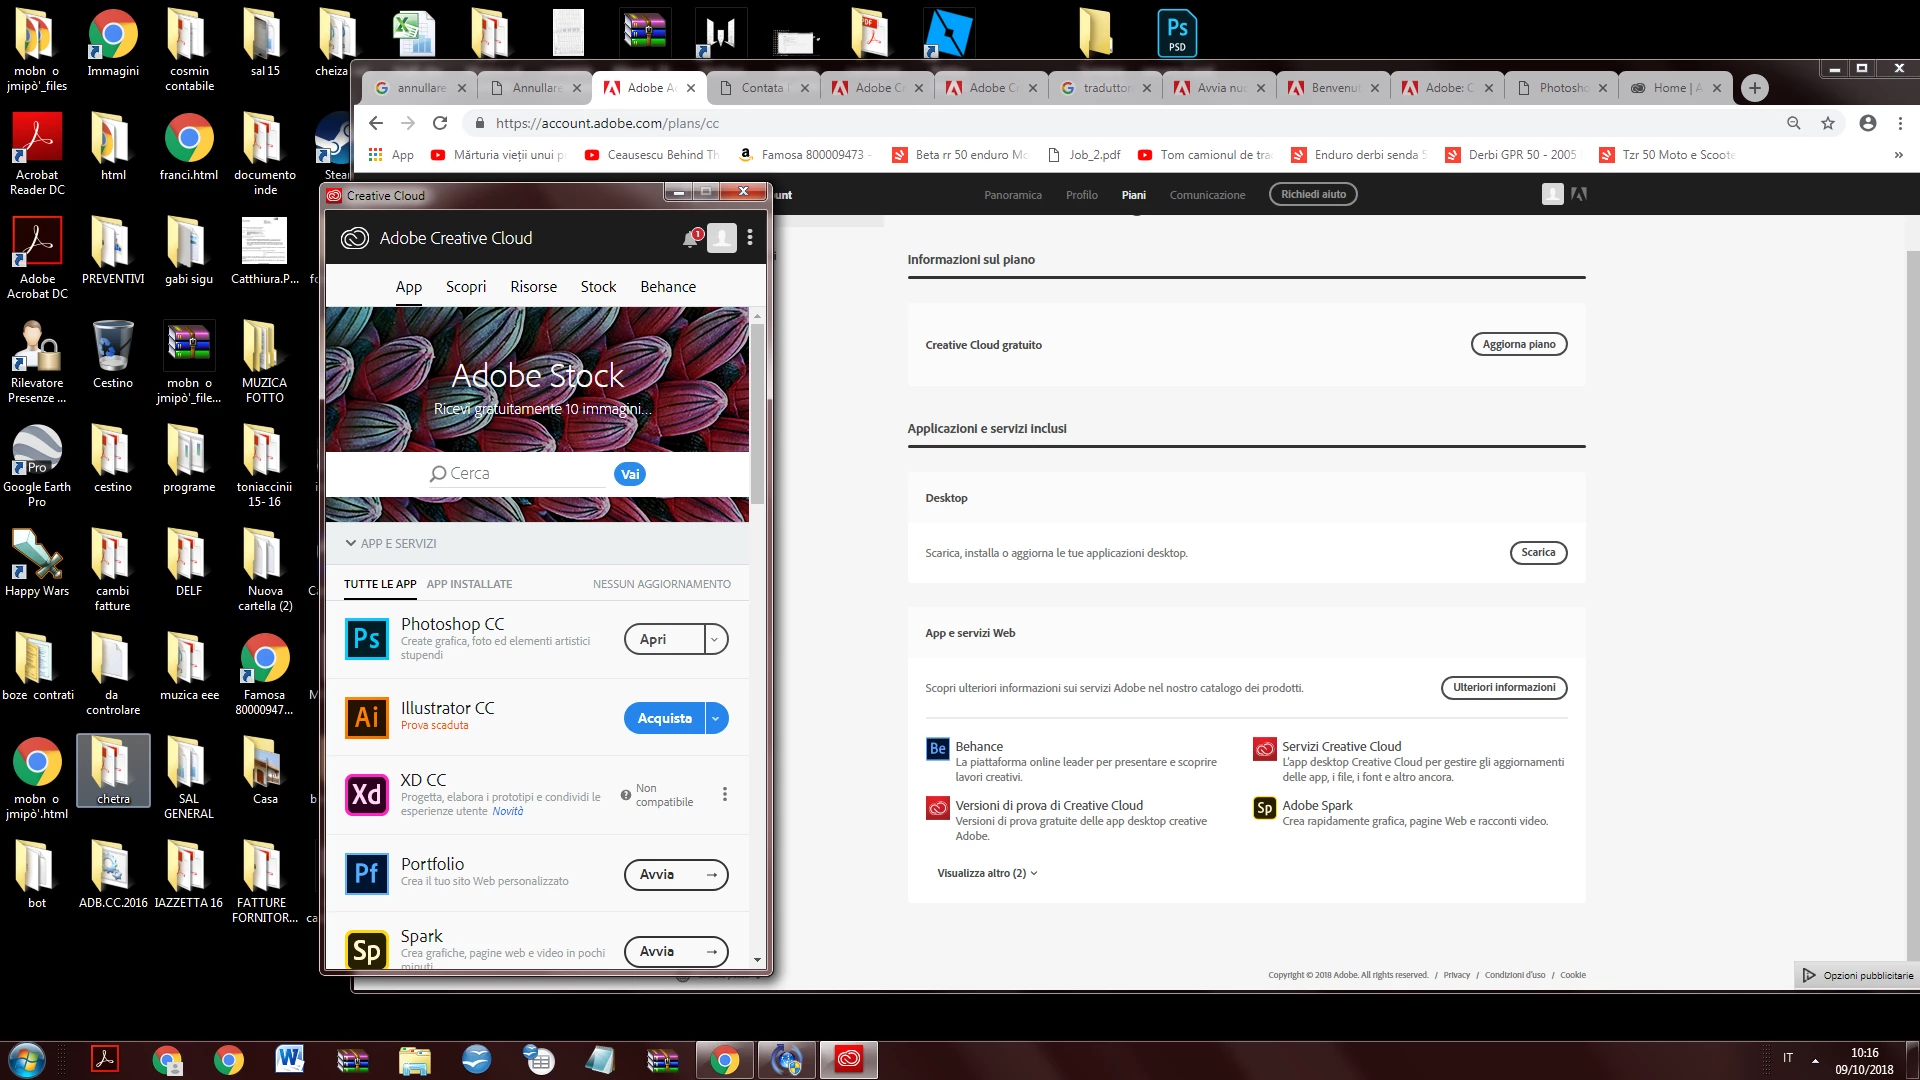
Task: Expand Visualizza altro (2) list
Action: pos(987,873)
